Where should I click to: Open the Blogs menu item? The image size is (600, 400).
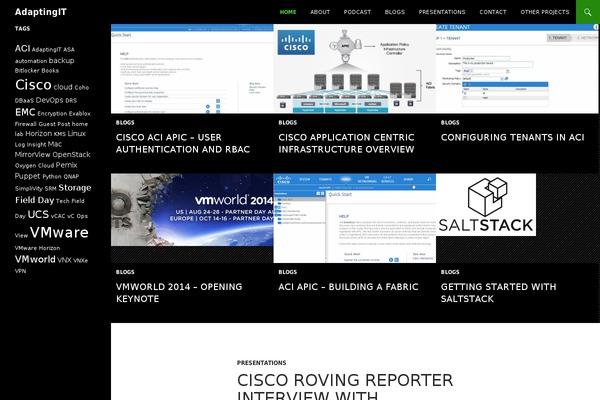[395, 12]
